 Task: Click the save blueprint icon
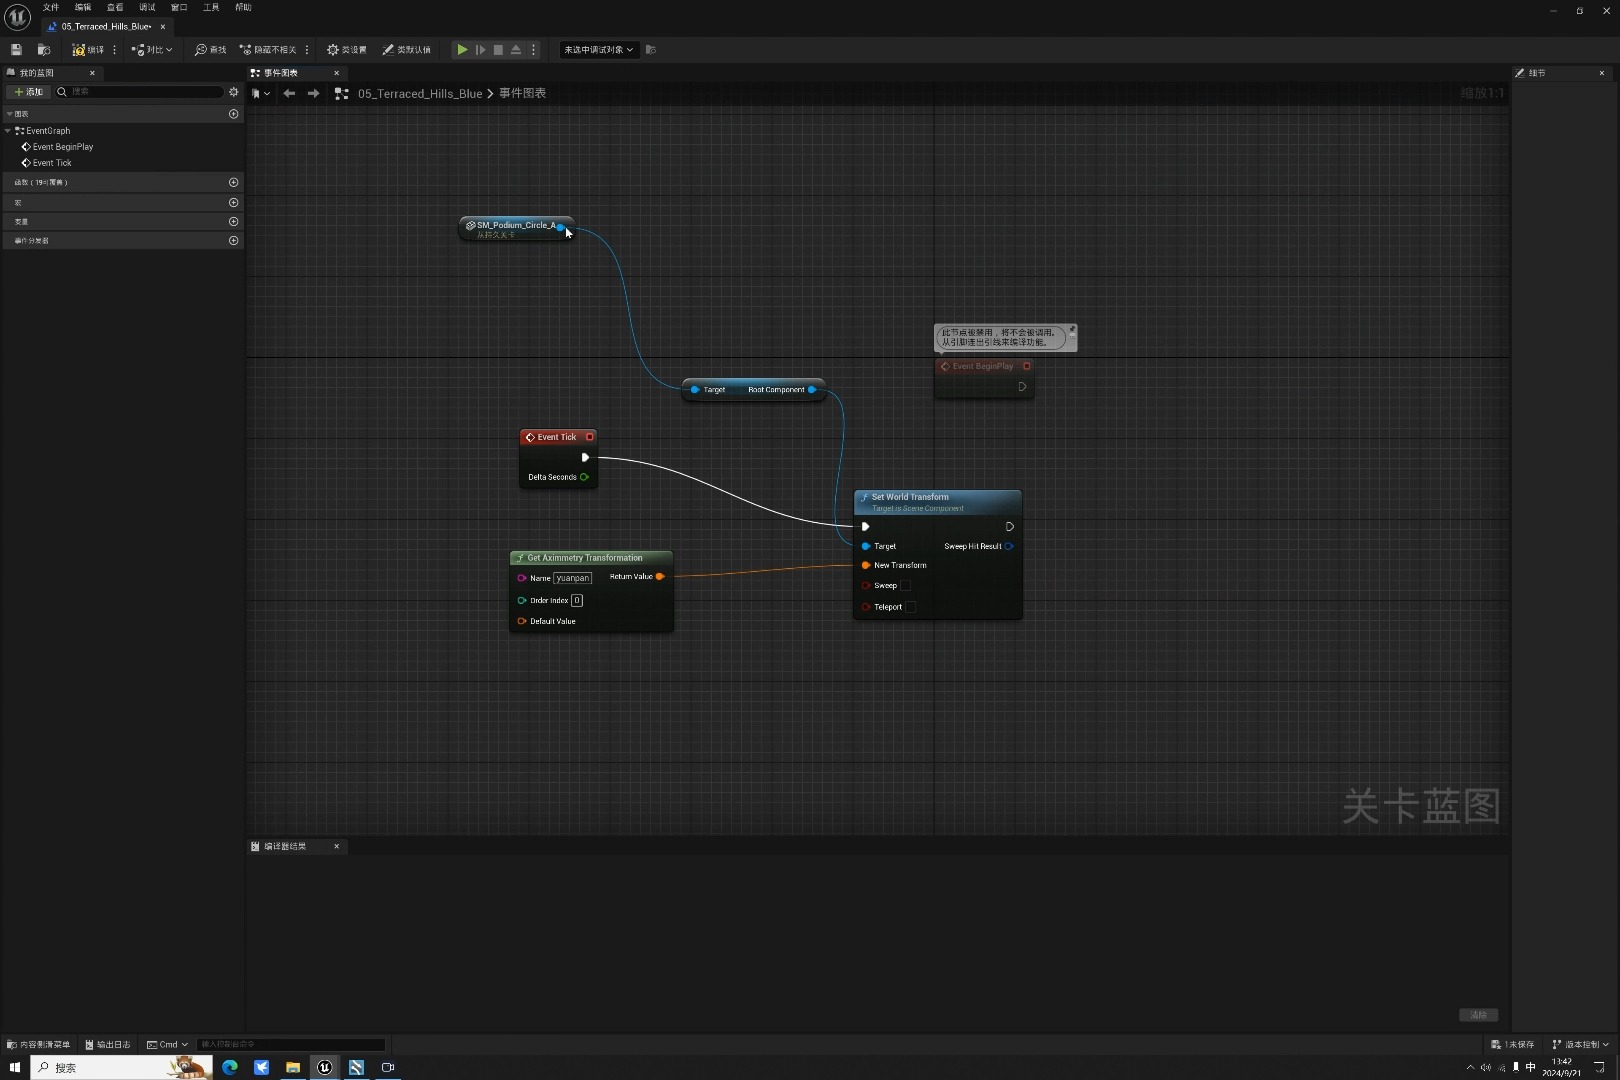click(16, 49)
